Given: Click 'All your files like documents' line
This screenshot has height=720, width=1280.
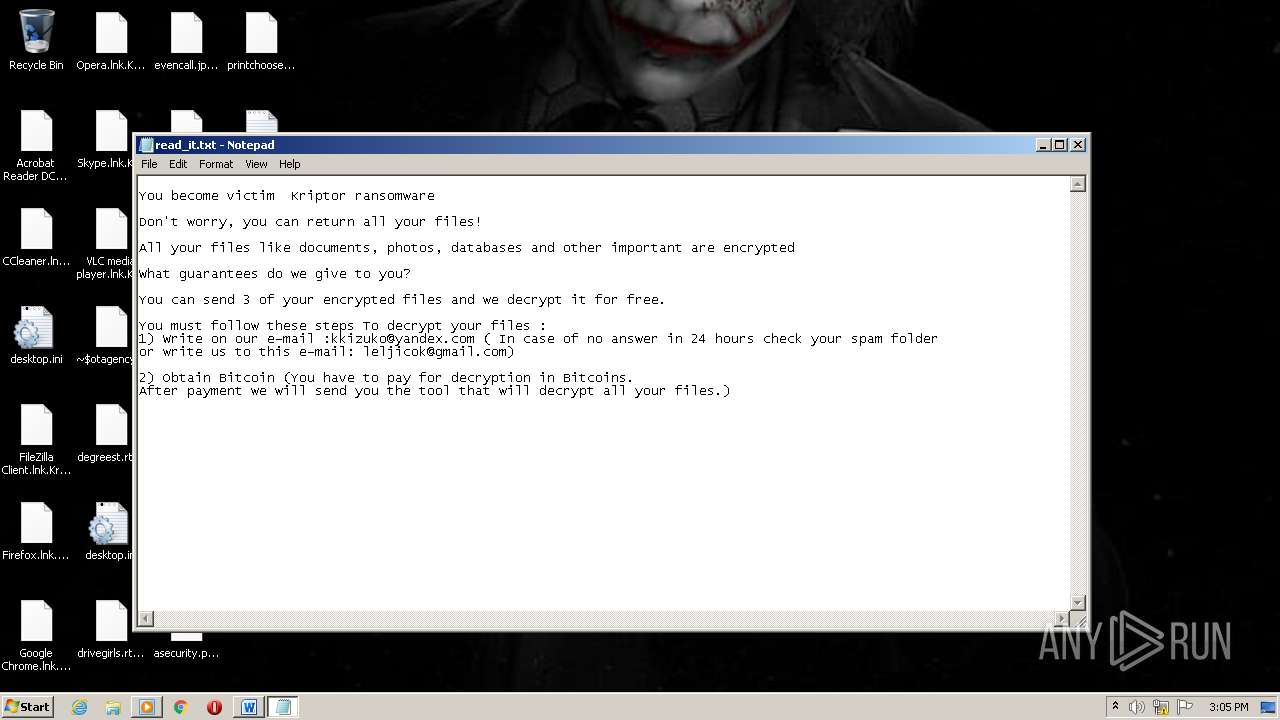Looking at the screenshot, I should click(466, 248).
